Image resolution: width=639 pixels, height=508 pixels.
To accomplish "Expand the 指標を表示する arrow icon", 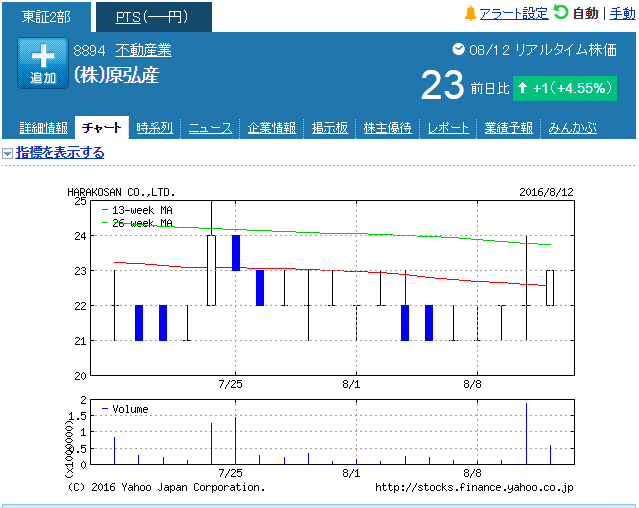I will [x=7, y=153].
